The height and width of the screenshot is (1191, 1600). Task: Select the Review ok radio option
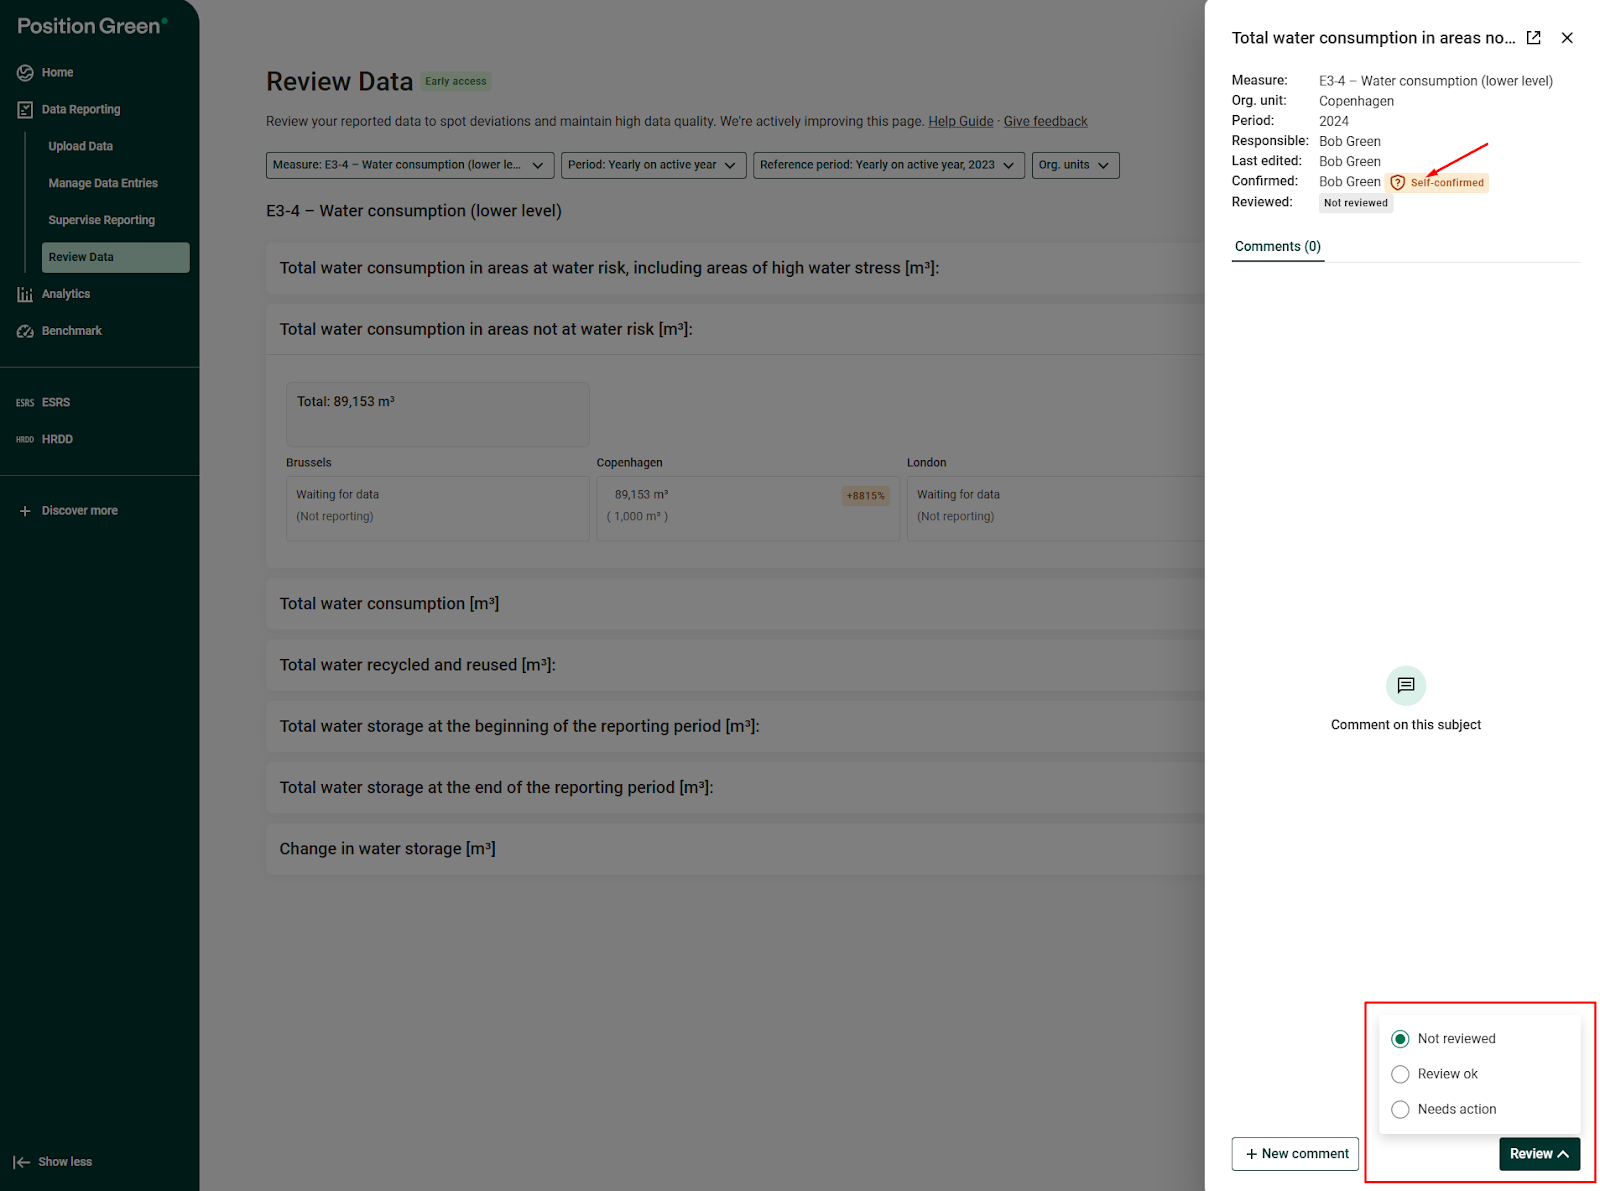1400,1074
